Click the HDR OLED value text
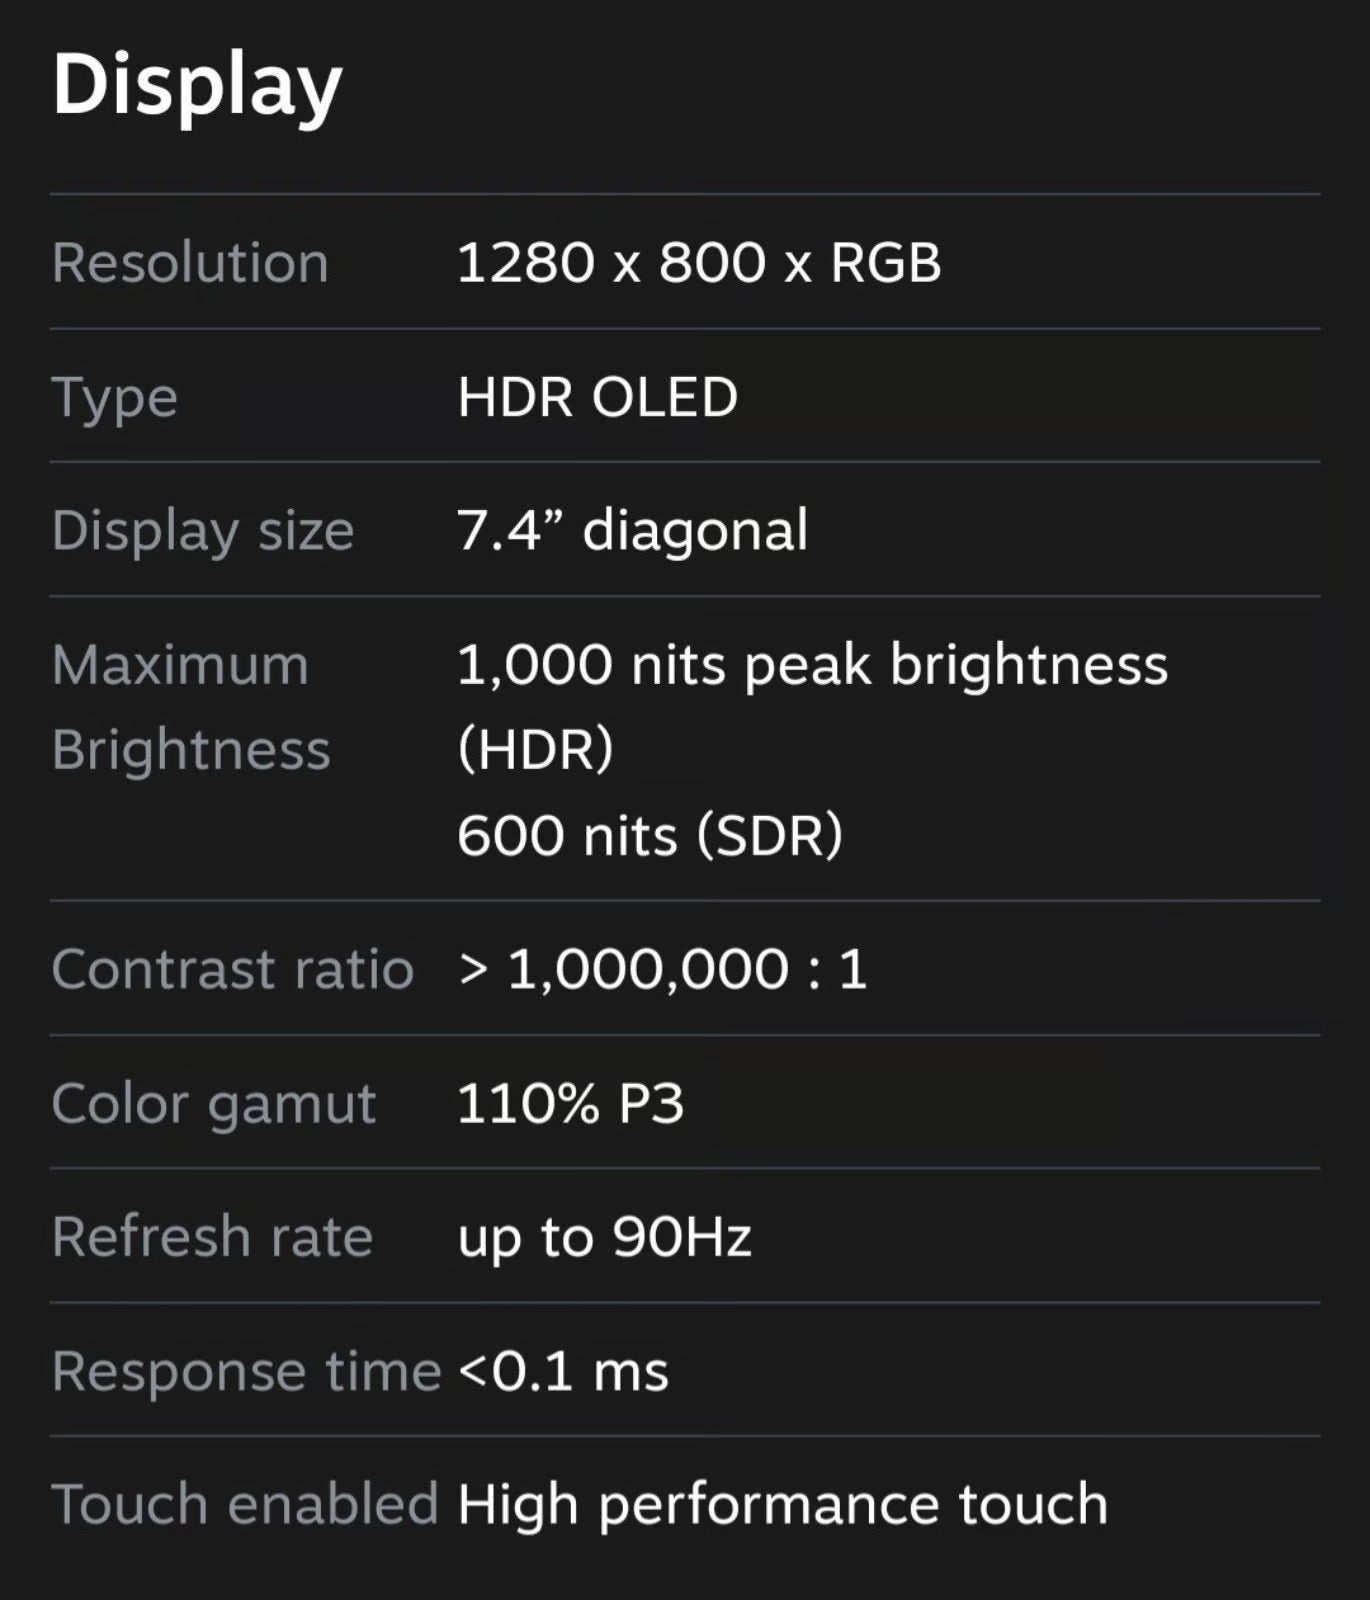The width and height of the screenshot is (1370, 1600). (597, 398)
